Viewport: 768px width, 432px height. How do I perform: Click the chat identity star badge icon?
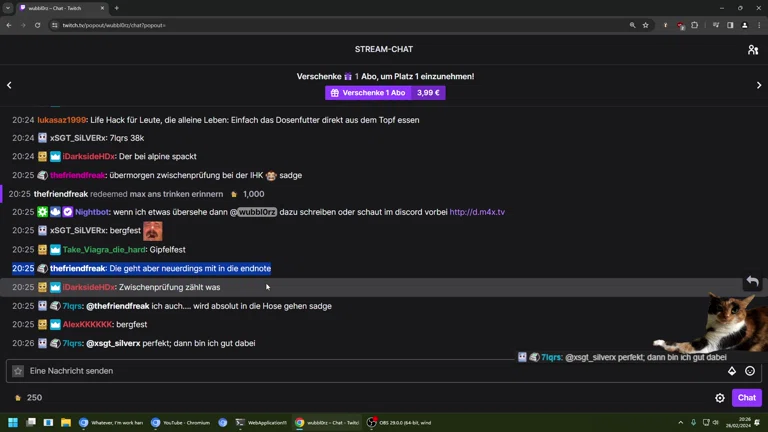[x=18, y=371]
